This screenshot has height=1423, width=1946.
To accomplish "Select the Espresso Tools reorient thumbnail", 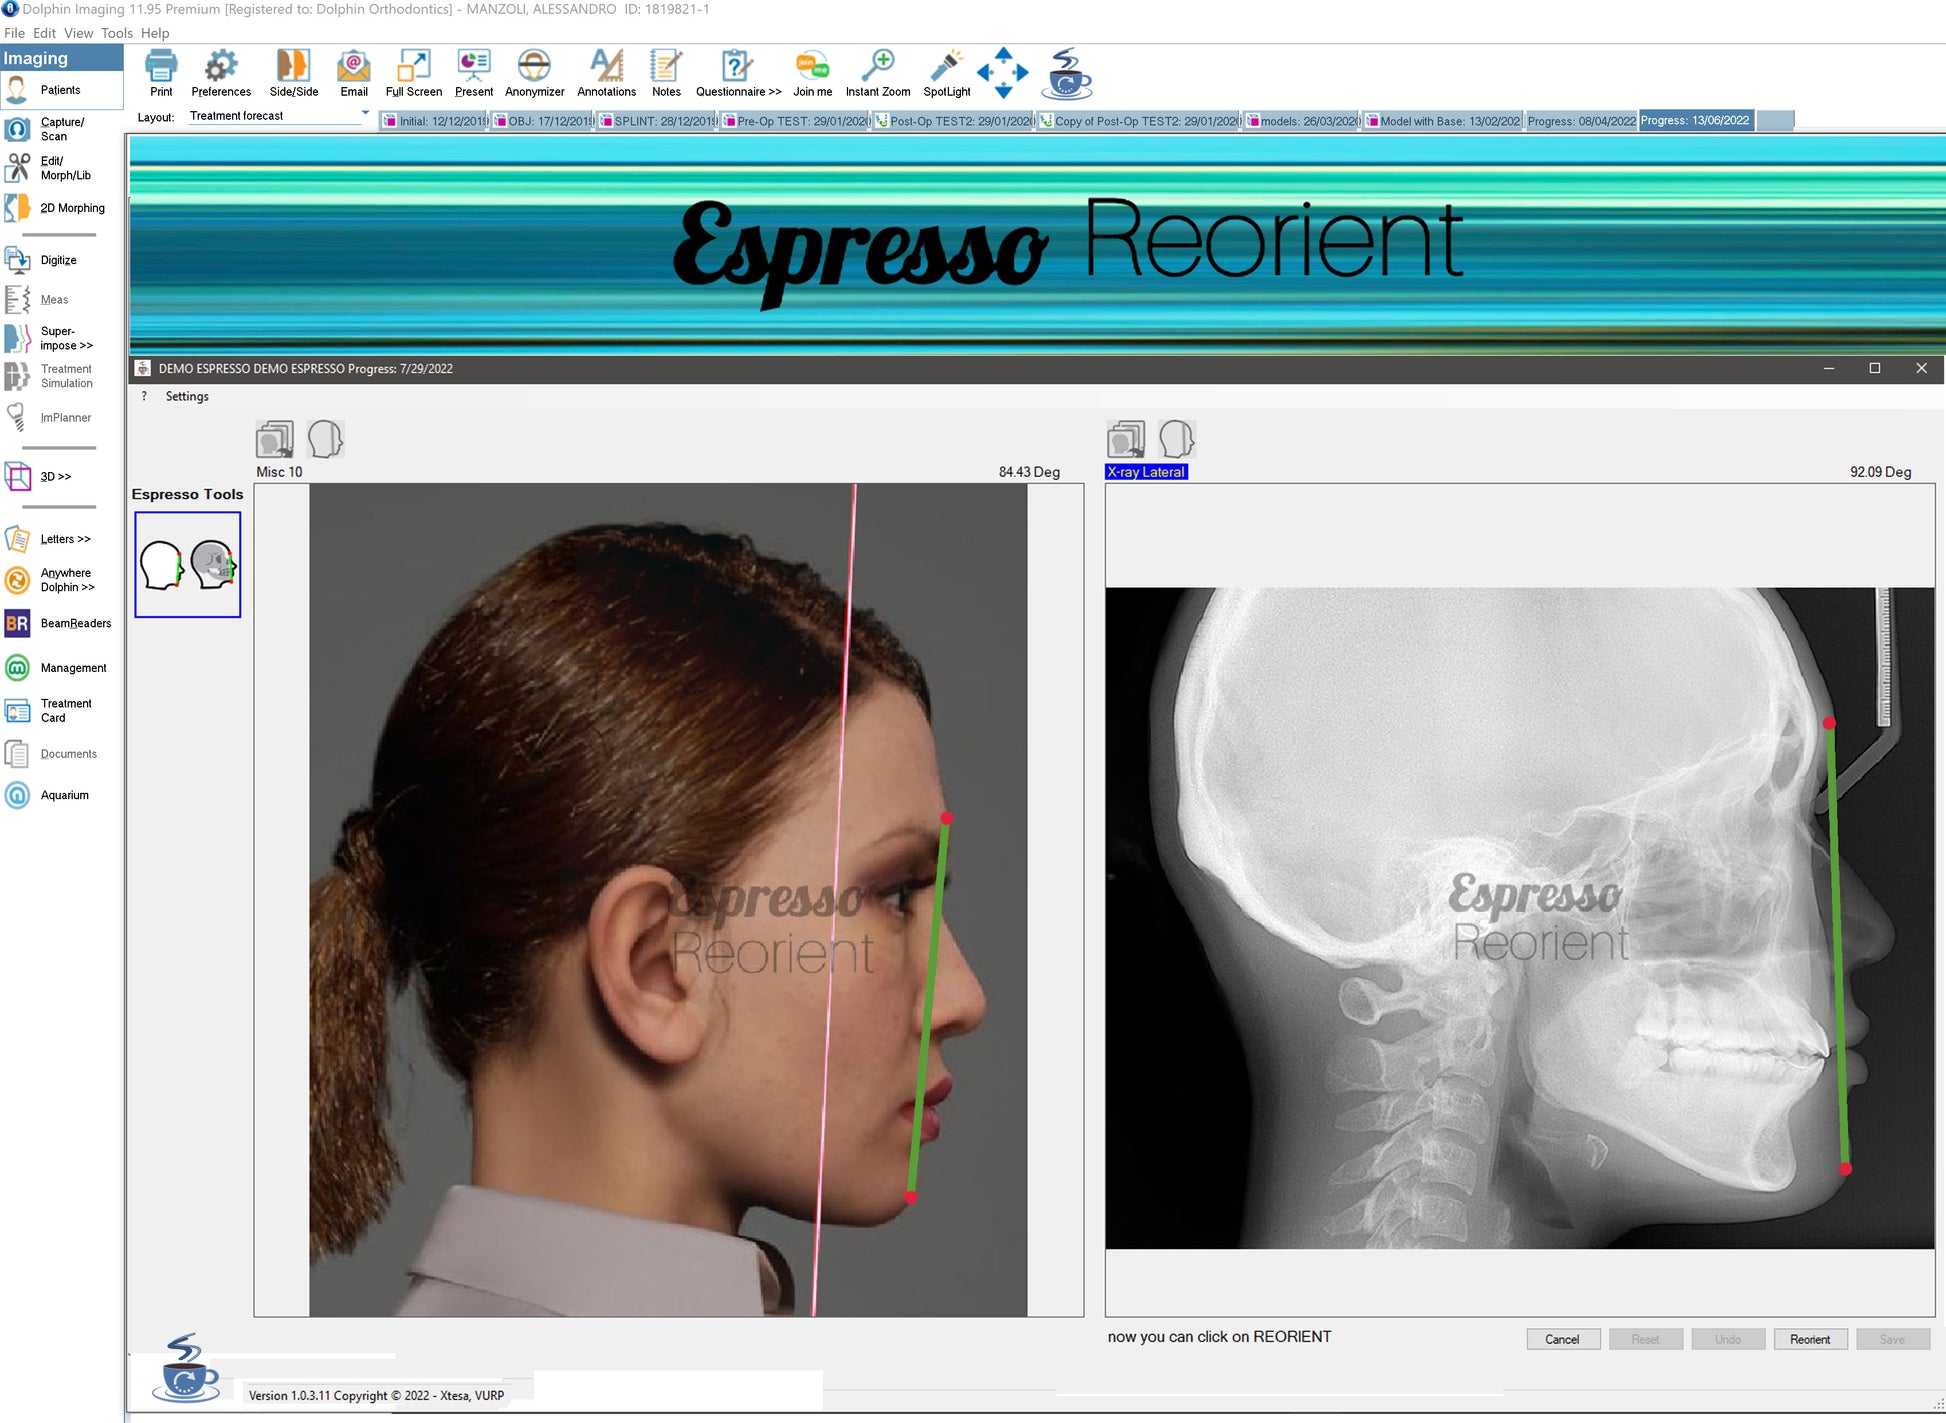I will (188, 565).
